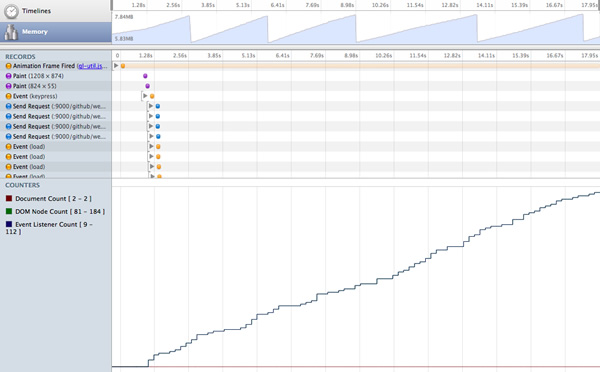
Task: Expand the Event (keypress) timeline record
Action: click(145, 96)
